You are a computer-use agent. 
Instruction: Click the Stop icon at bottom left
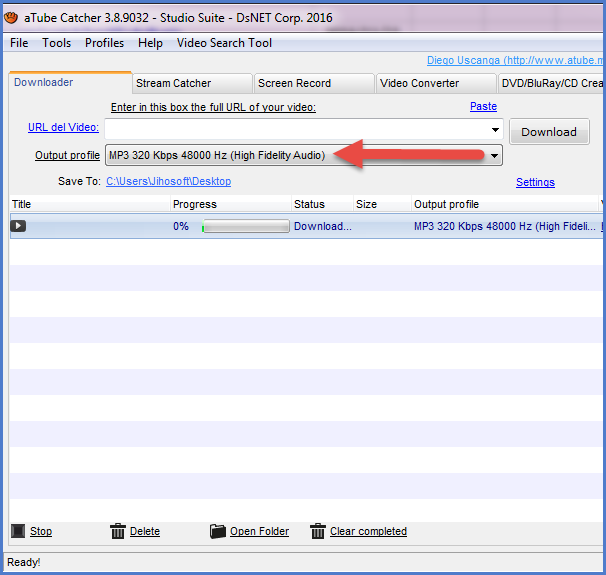[x=17, y=531]
